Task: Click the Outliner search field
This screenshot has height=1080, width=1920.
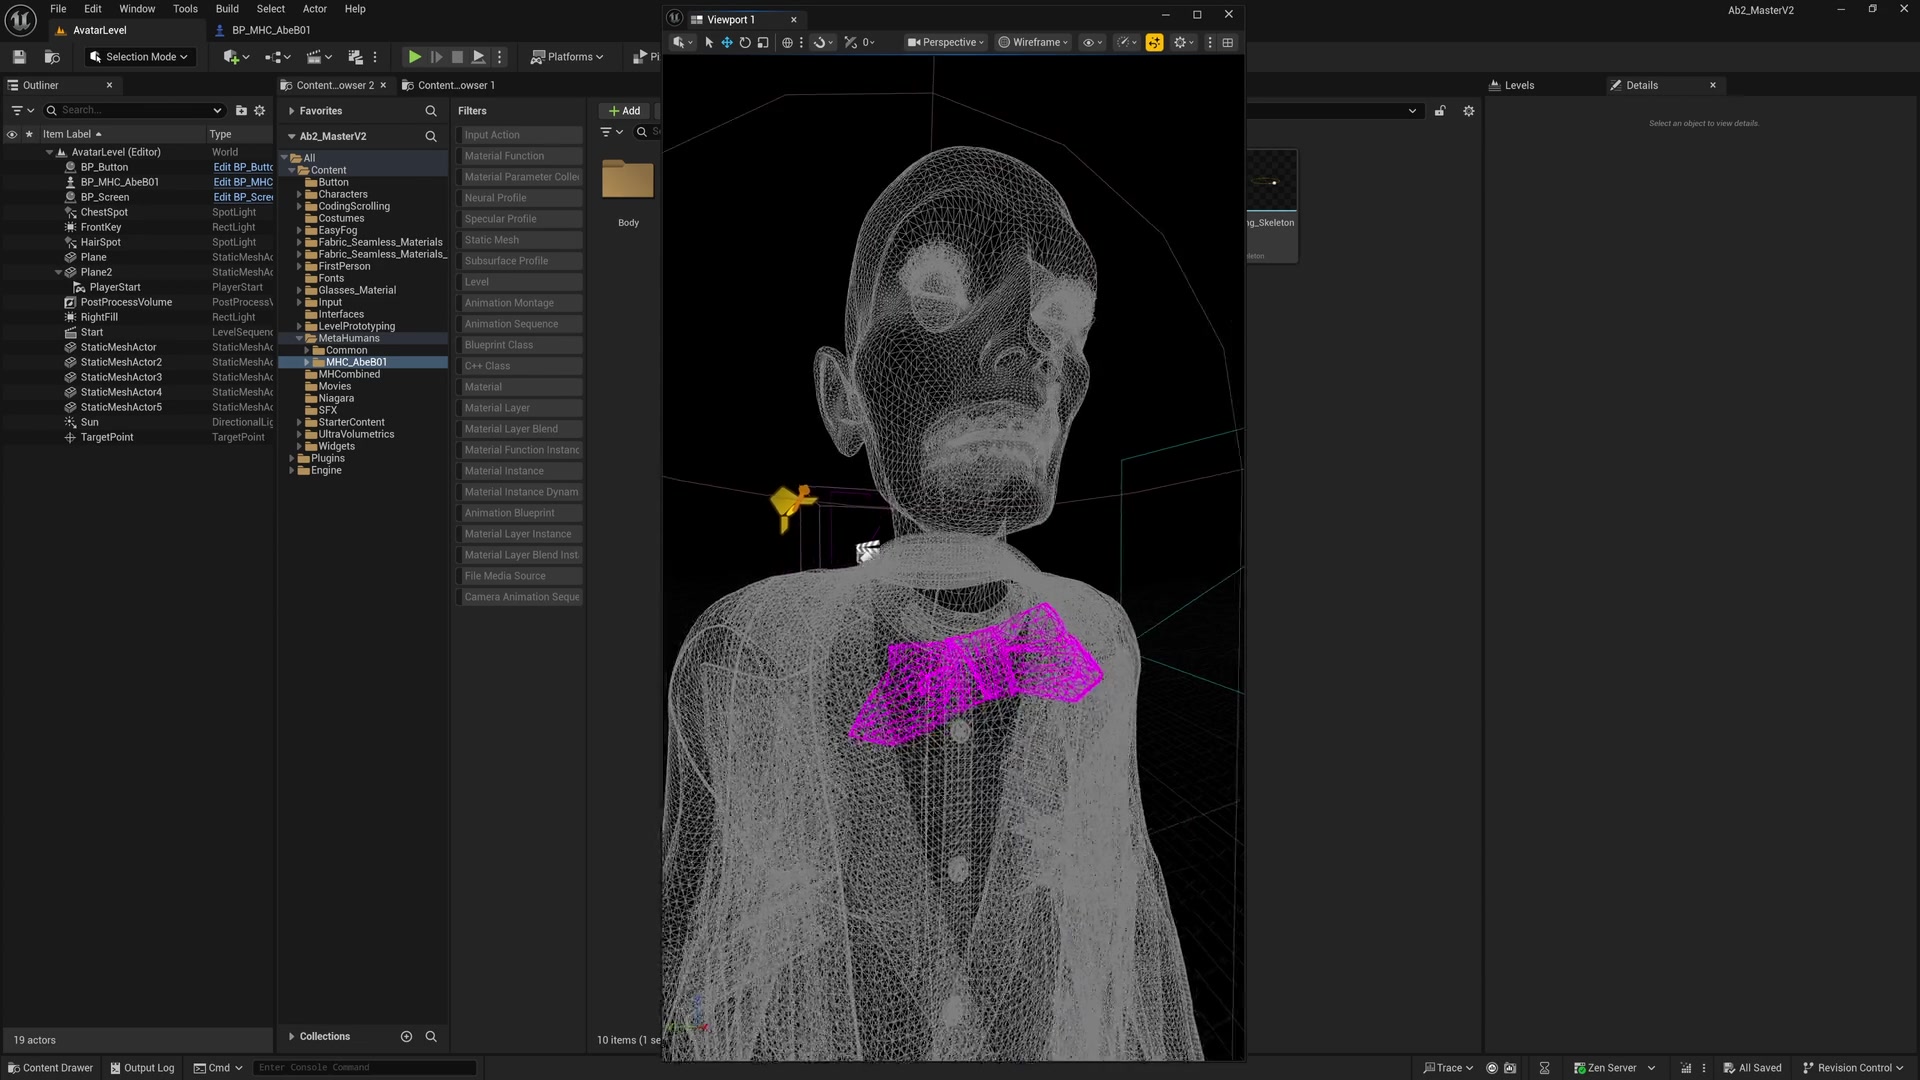Action: 134,110
